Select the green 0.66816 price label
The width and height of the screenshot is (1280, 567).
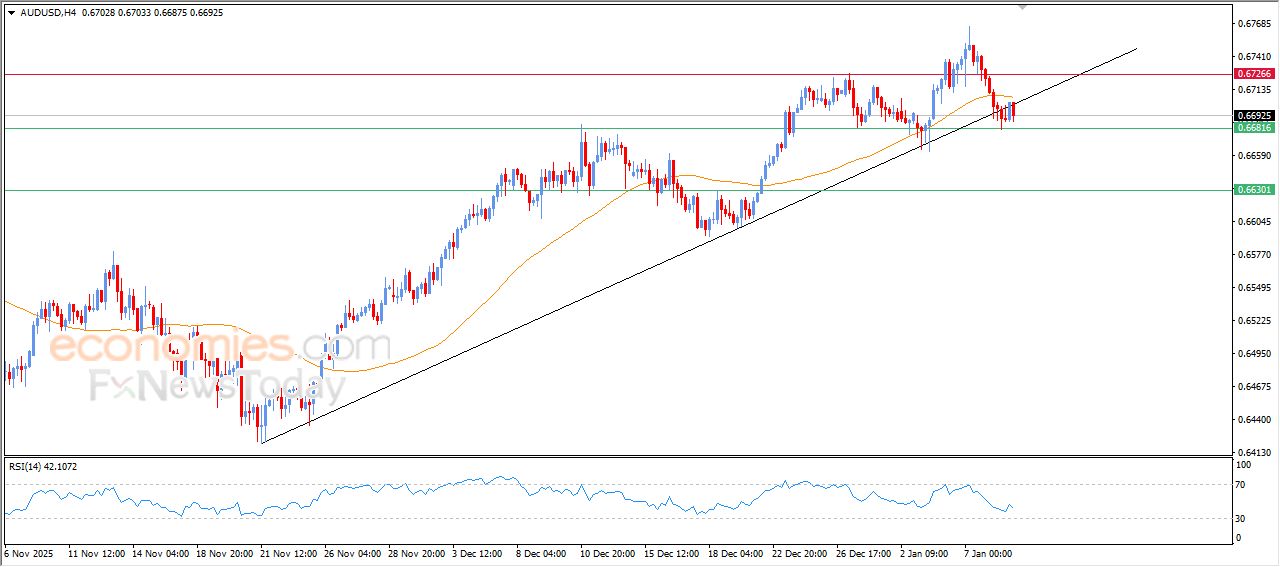tap(1254, 128)
